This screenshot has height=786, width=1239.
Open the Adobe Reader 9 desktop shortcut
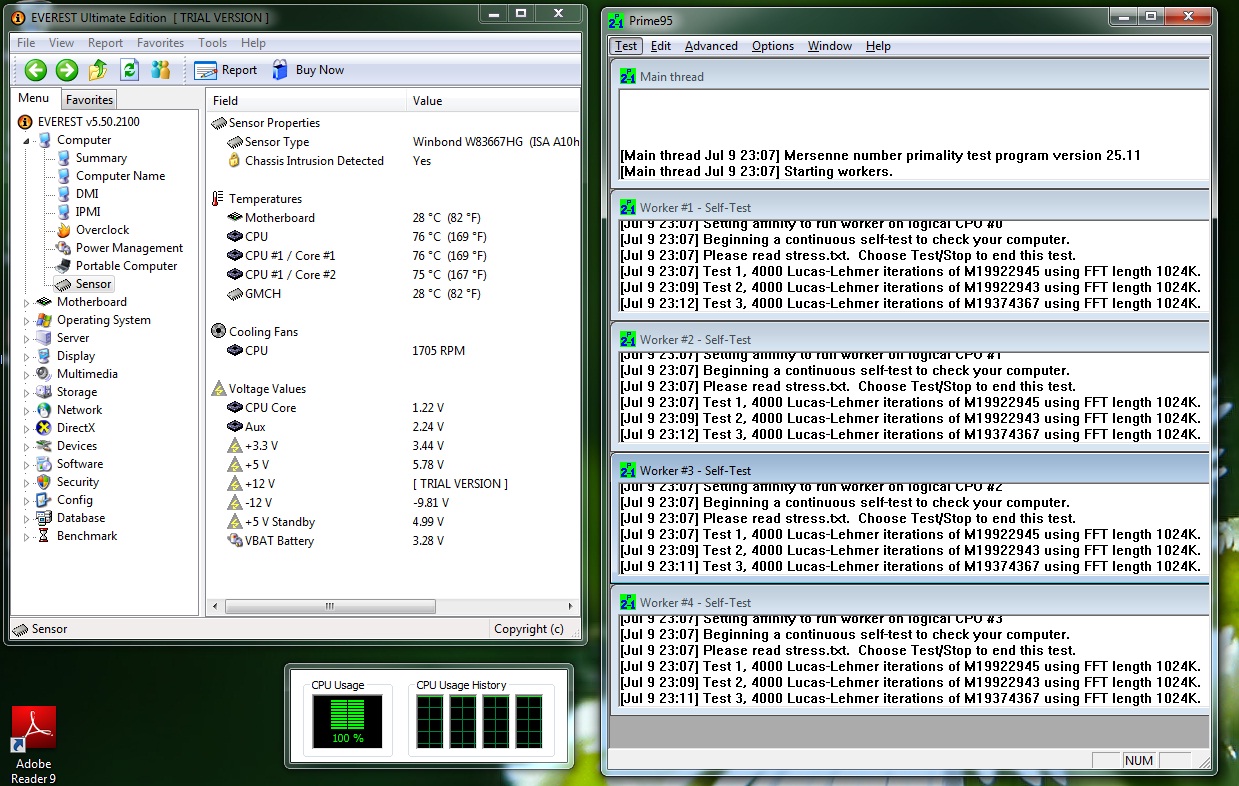(x=33, y=744)
